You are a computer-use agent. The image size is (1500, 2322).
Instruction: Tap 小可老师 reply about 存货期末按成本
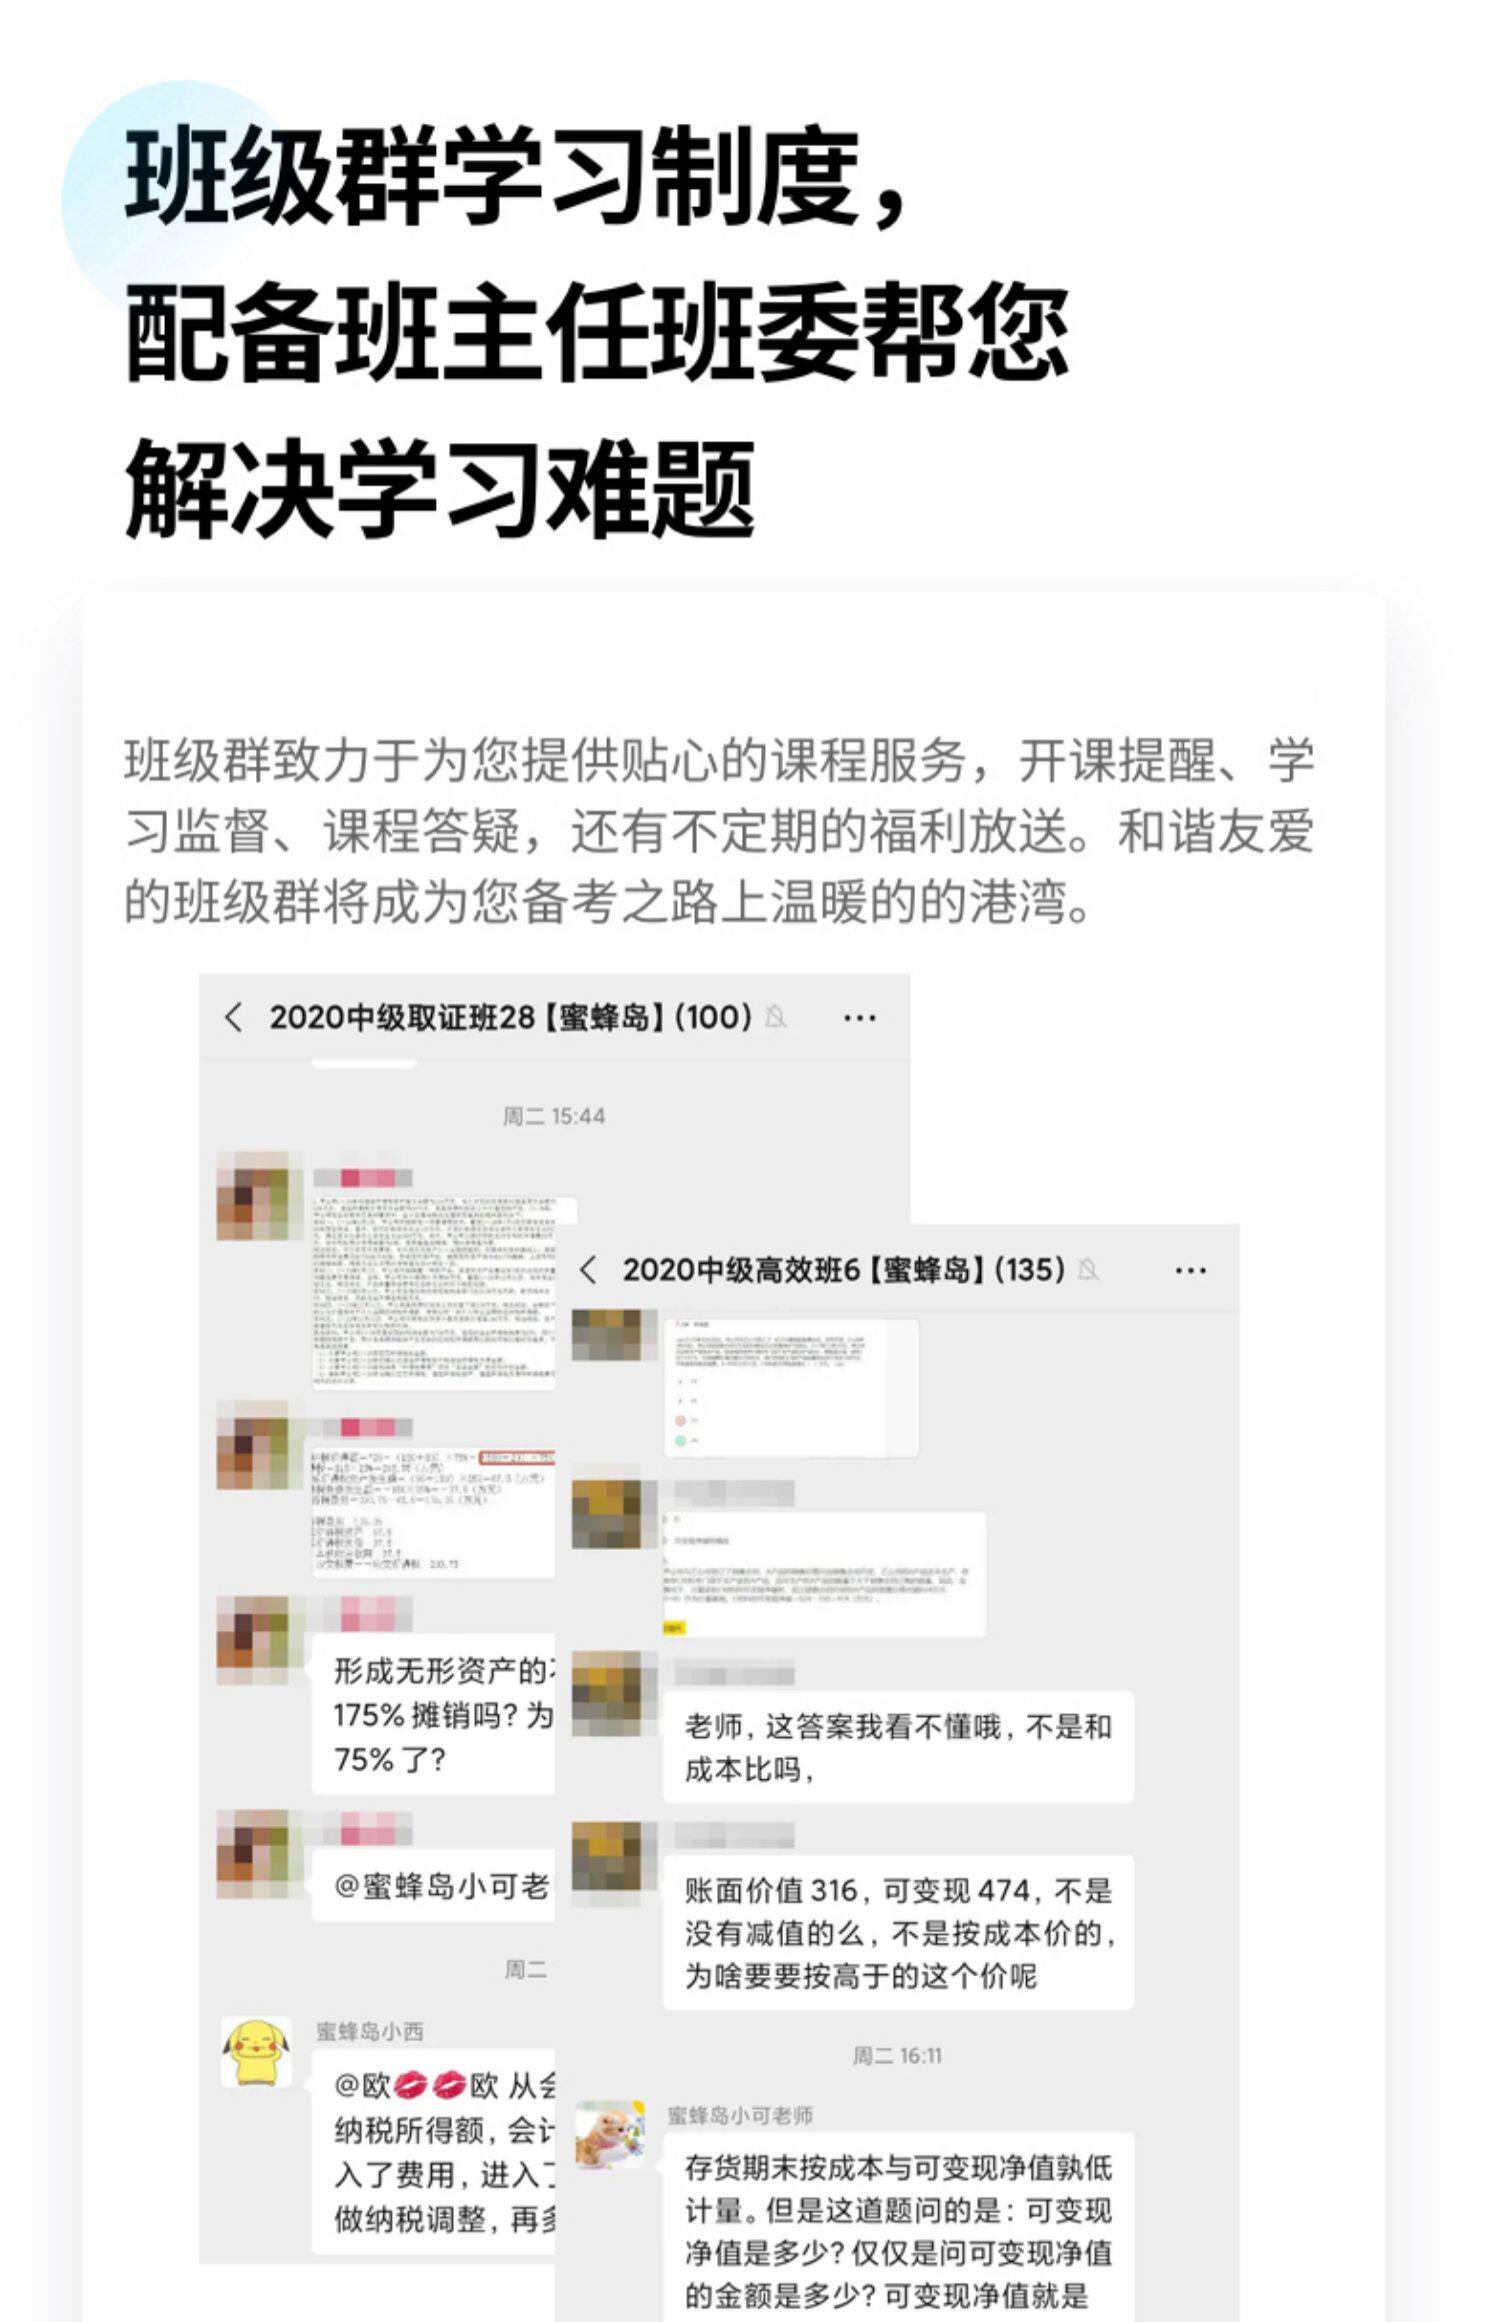coord(898,2228)
